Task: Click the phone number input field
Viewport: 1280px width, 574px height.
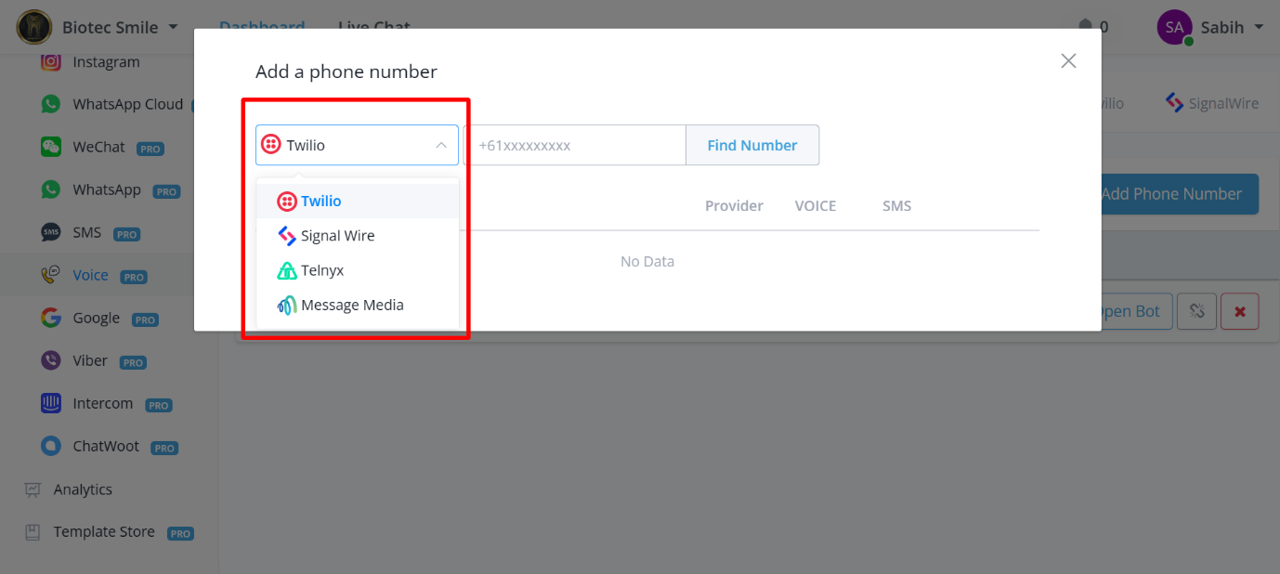Action: tap(574, 145)
